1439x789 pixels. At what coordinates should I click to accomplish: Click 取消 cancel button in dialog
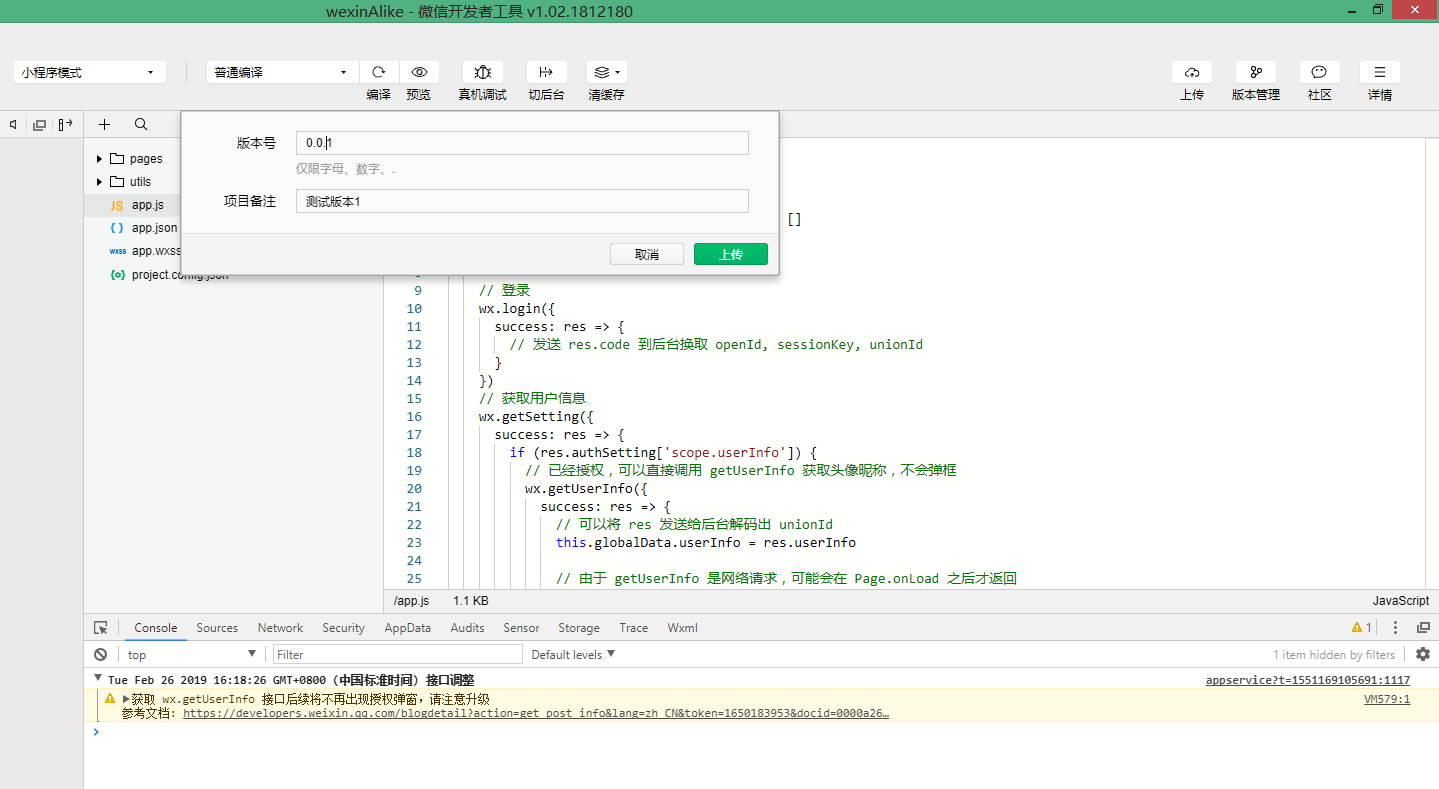647,255
